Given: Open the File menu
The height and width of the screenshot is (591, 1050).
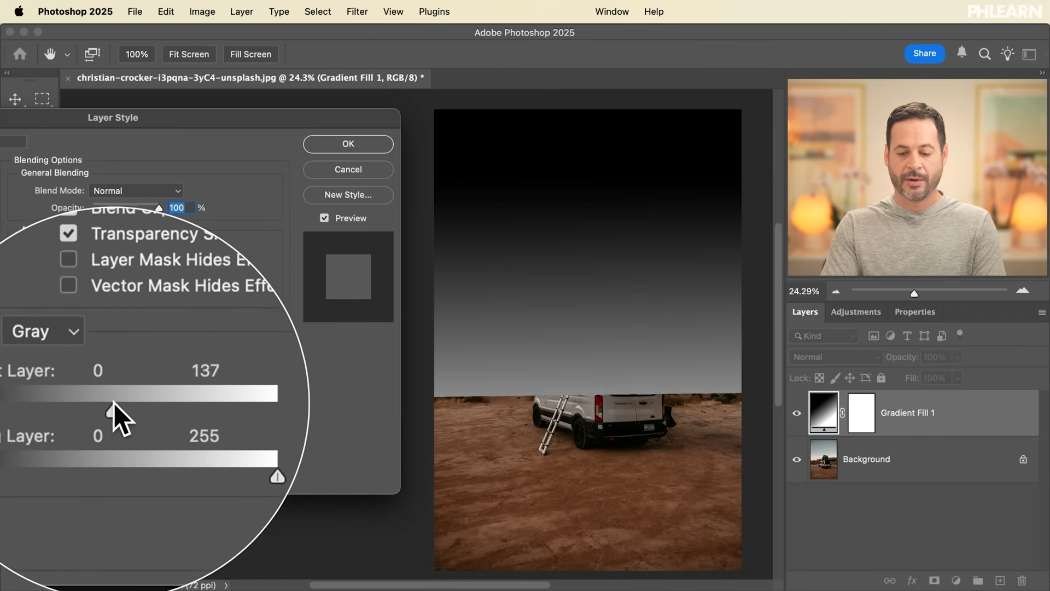Looking at the screenshot, I should coord(135,11).
